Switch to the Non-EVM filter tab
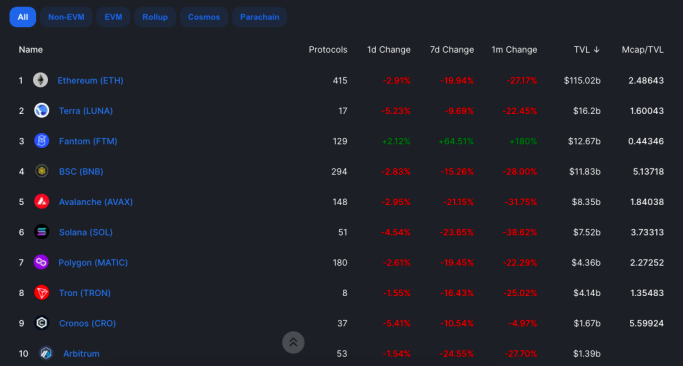 pyautogui.click(x=66, y=17)
